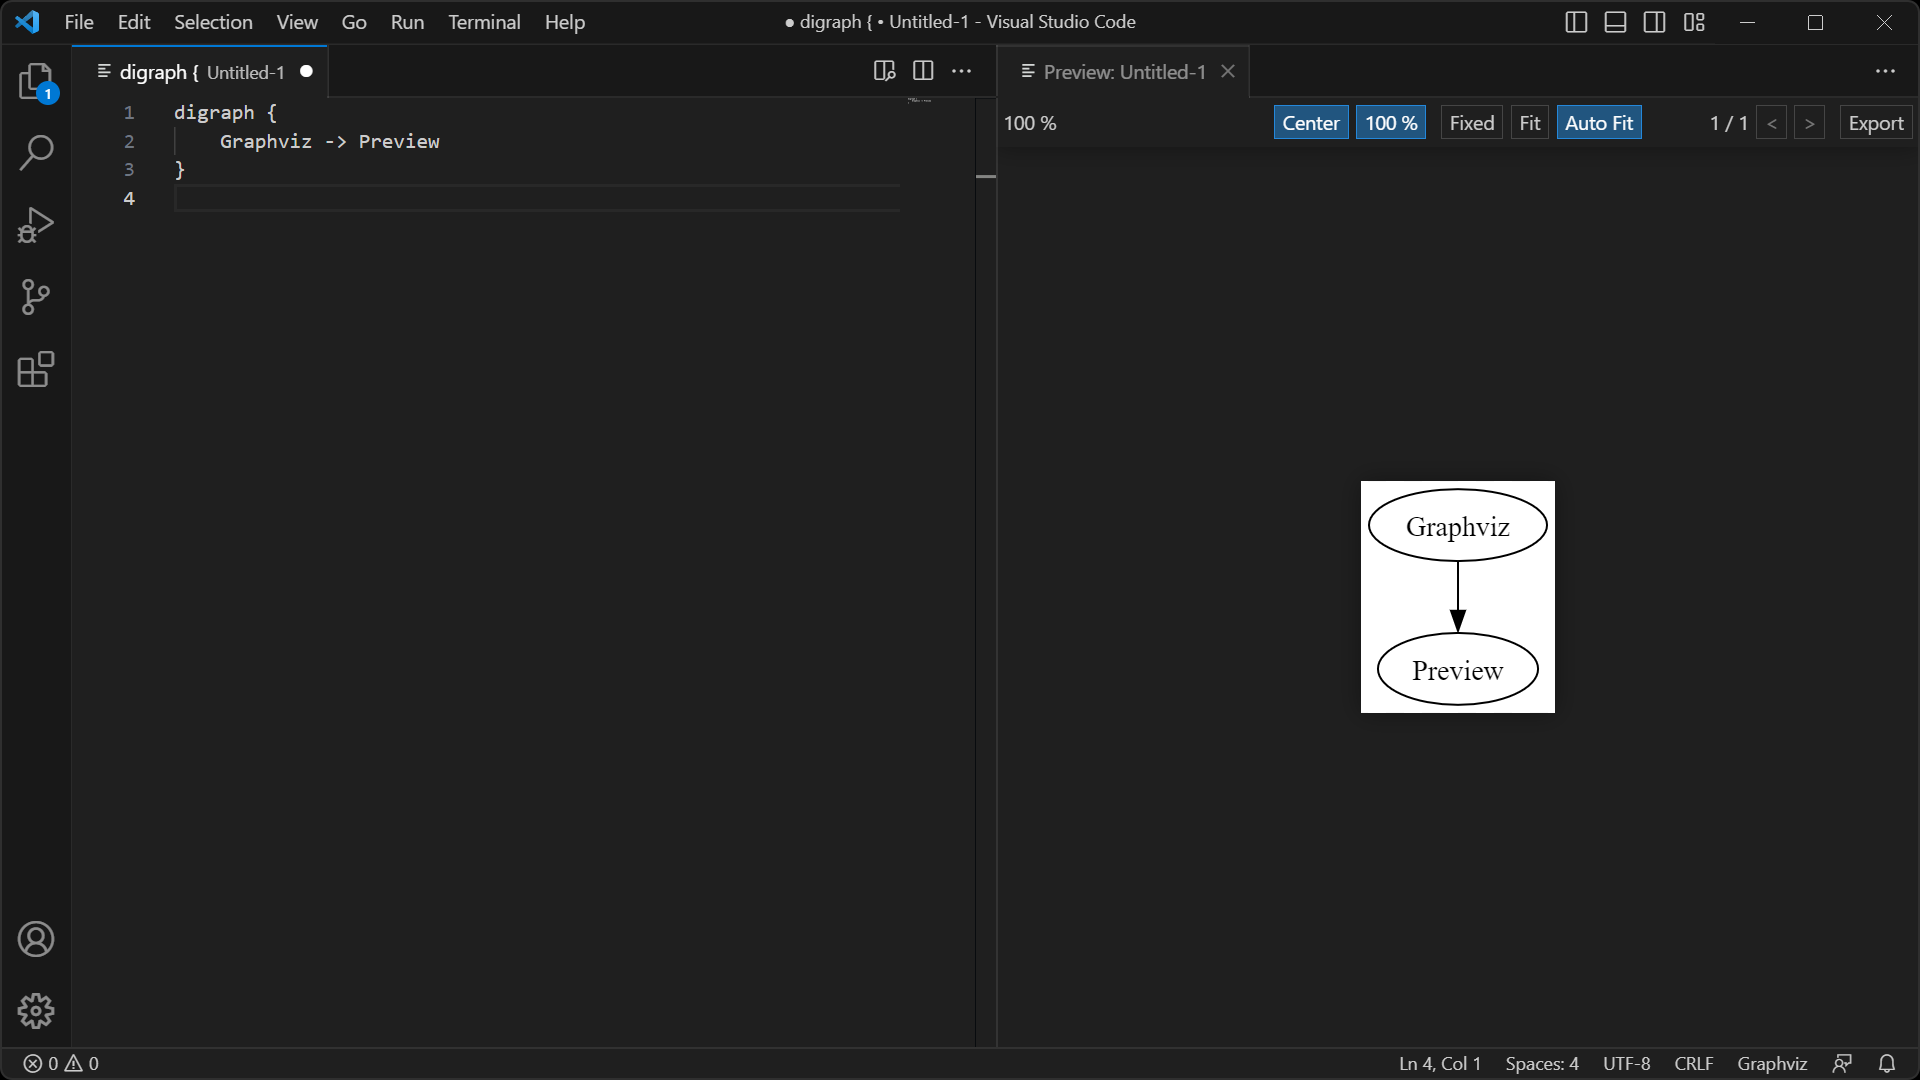Change the Graphviz language mode in status bar
The width and height of the screenshot is (1920, 1080).
pyautogui.click(x=1771, y=1063)
